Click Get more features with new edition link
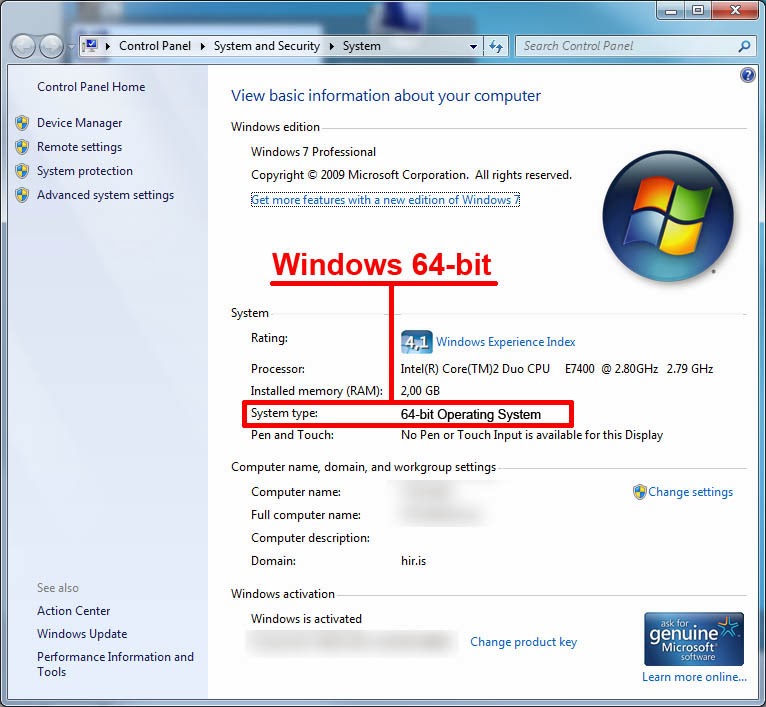The image size is (766, 707). [x=385, y=200]
